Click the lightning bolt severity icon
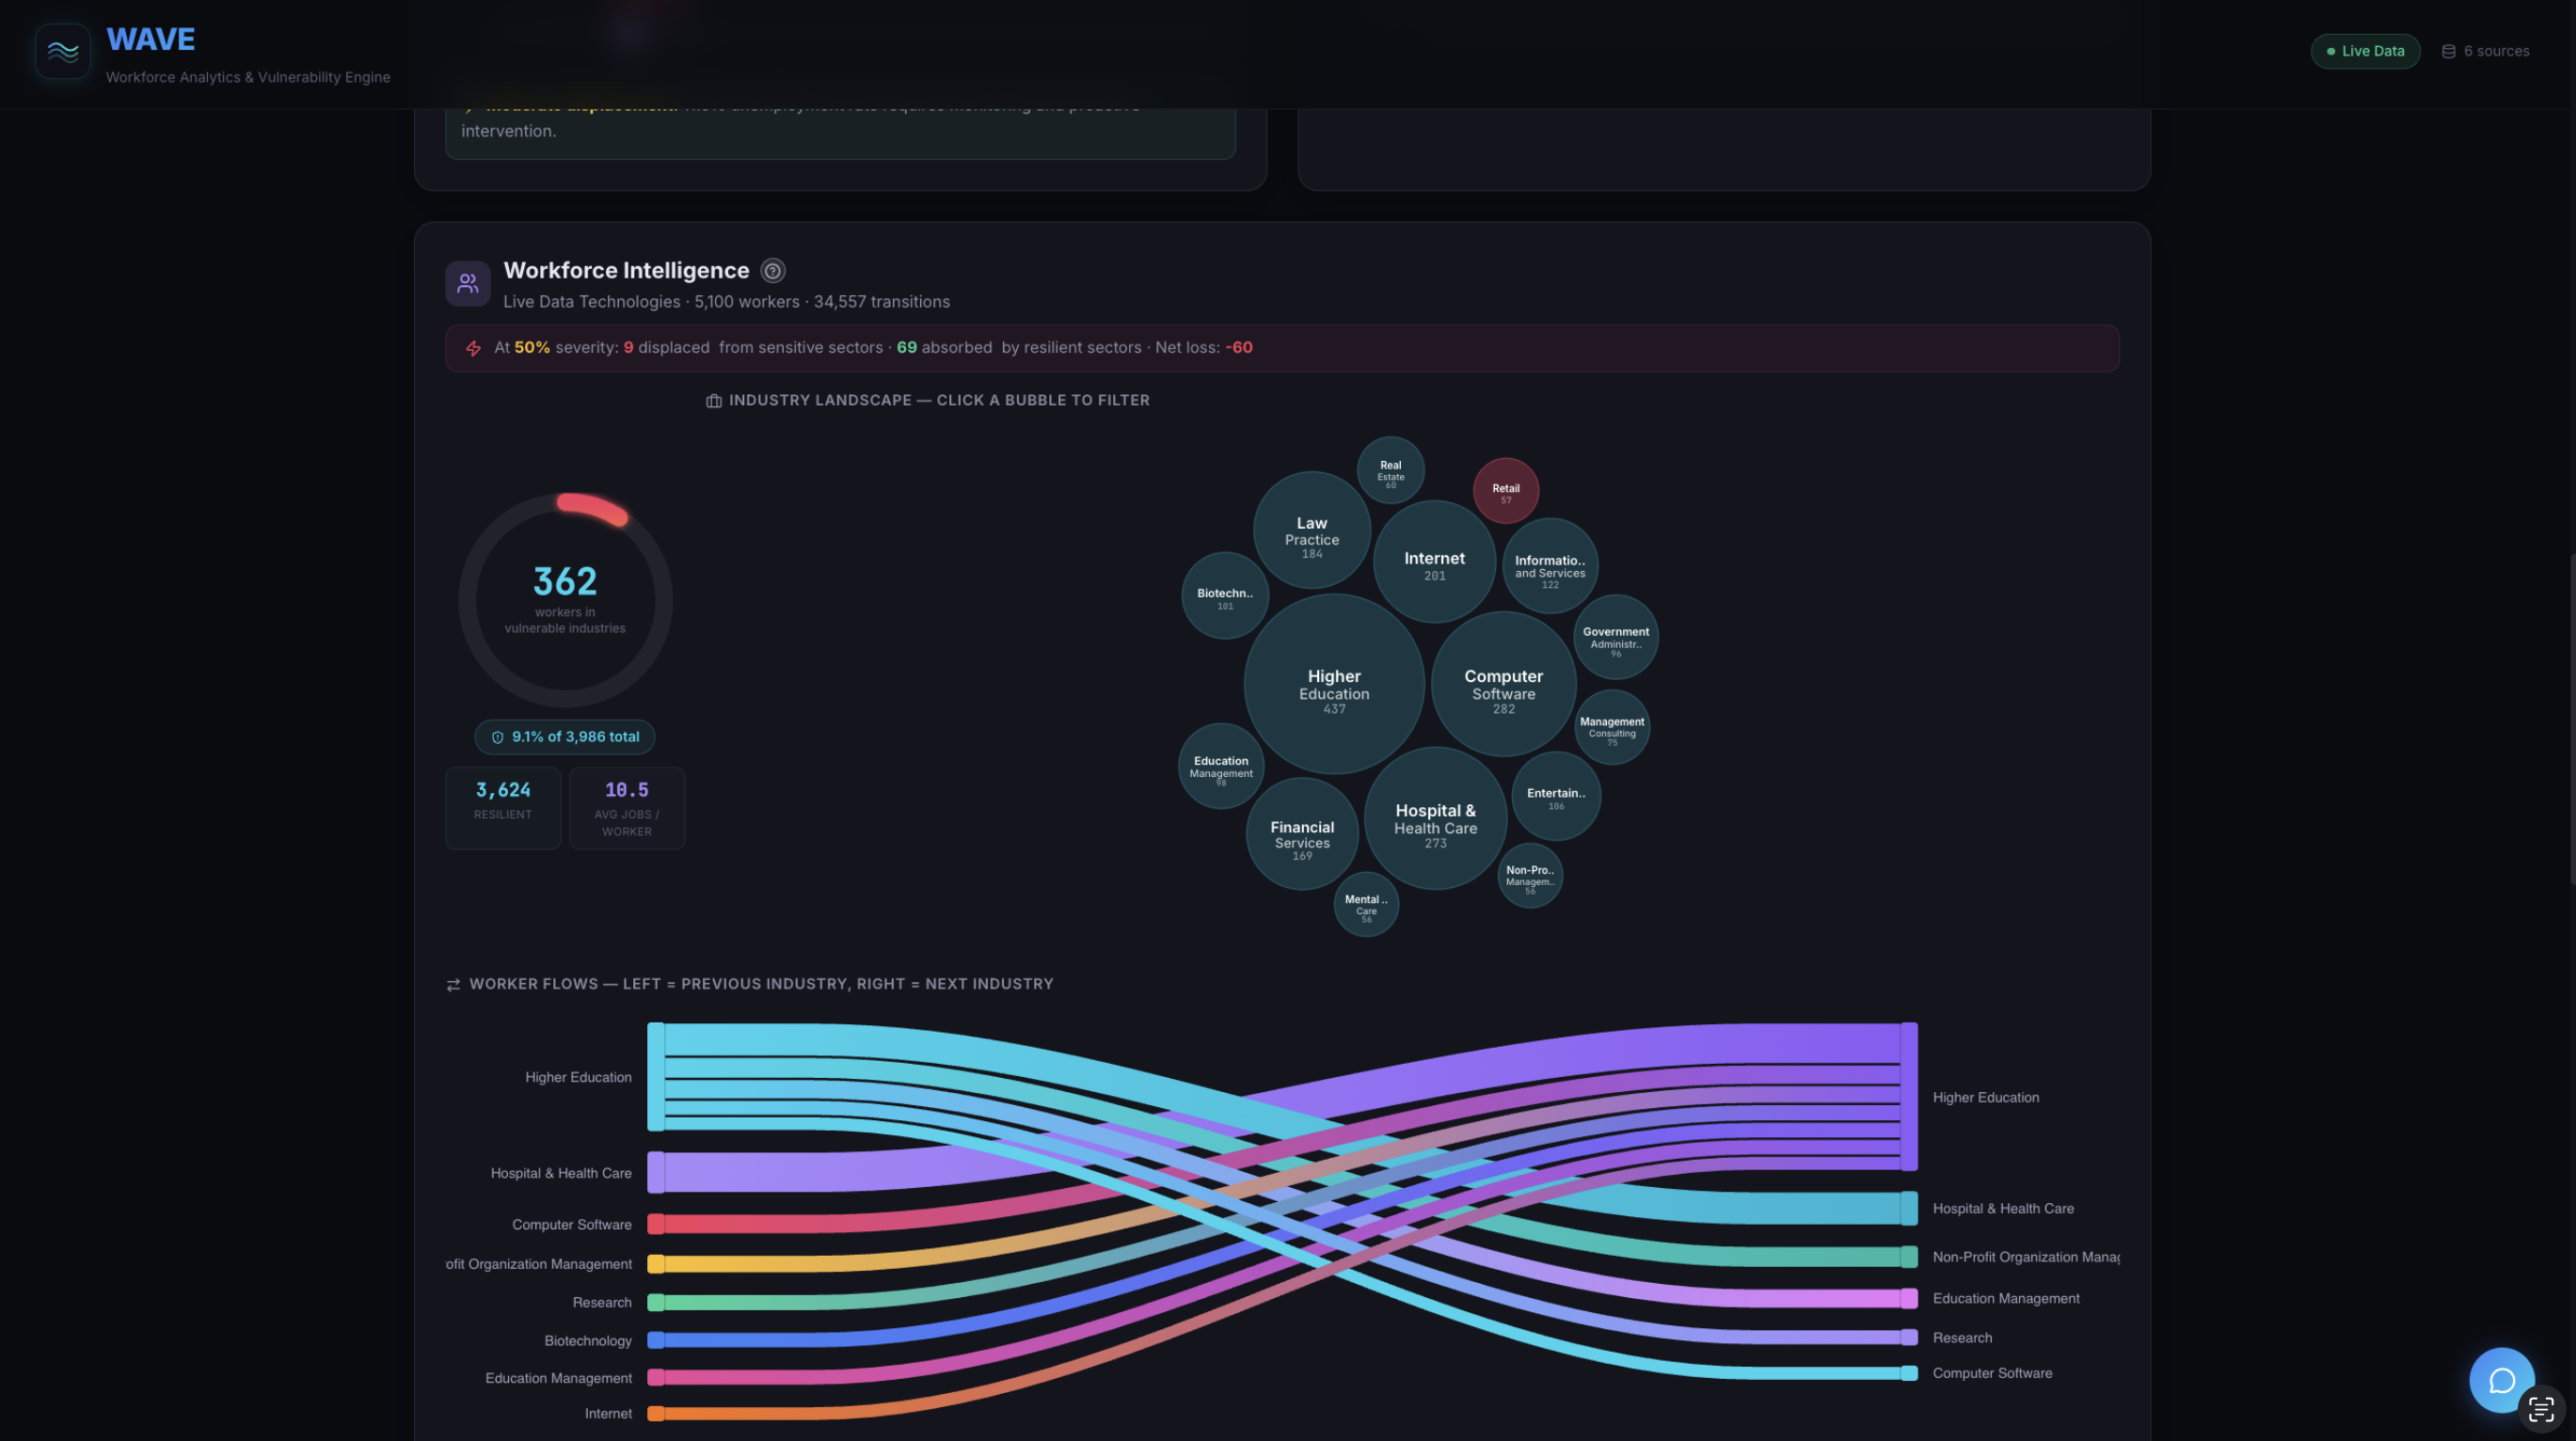This screenshot has height=1441, width=2576. tap(473, 348)
